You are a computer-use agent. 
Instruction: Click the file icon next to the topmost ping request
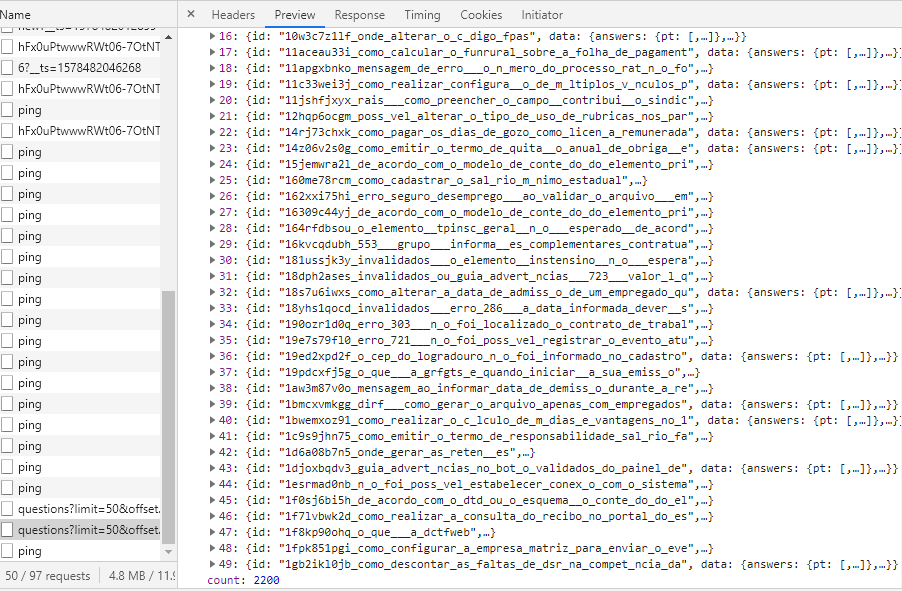click(x=9, y=110)
